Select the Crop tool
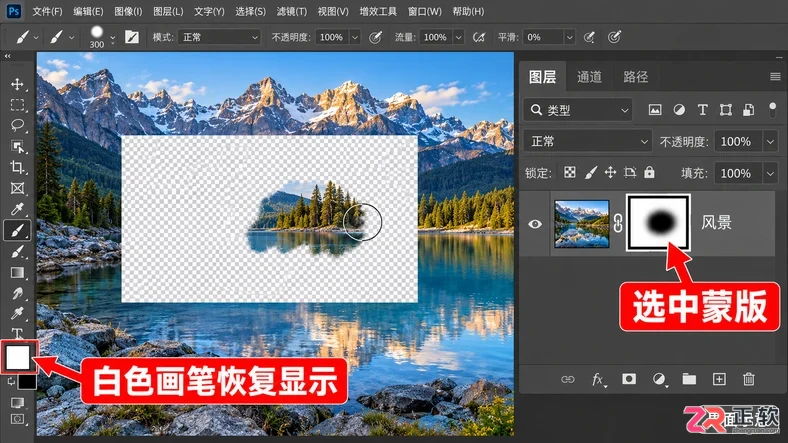This screenshot has width=788, height=443. (17, 167)
